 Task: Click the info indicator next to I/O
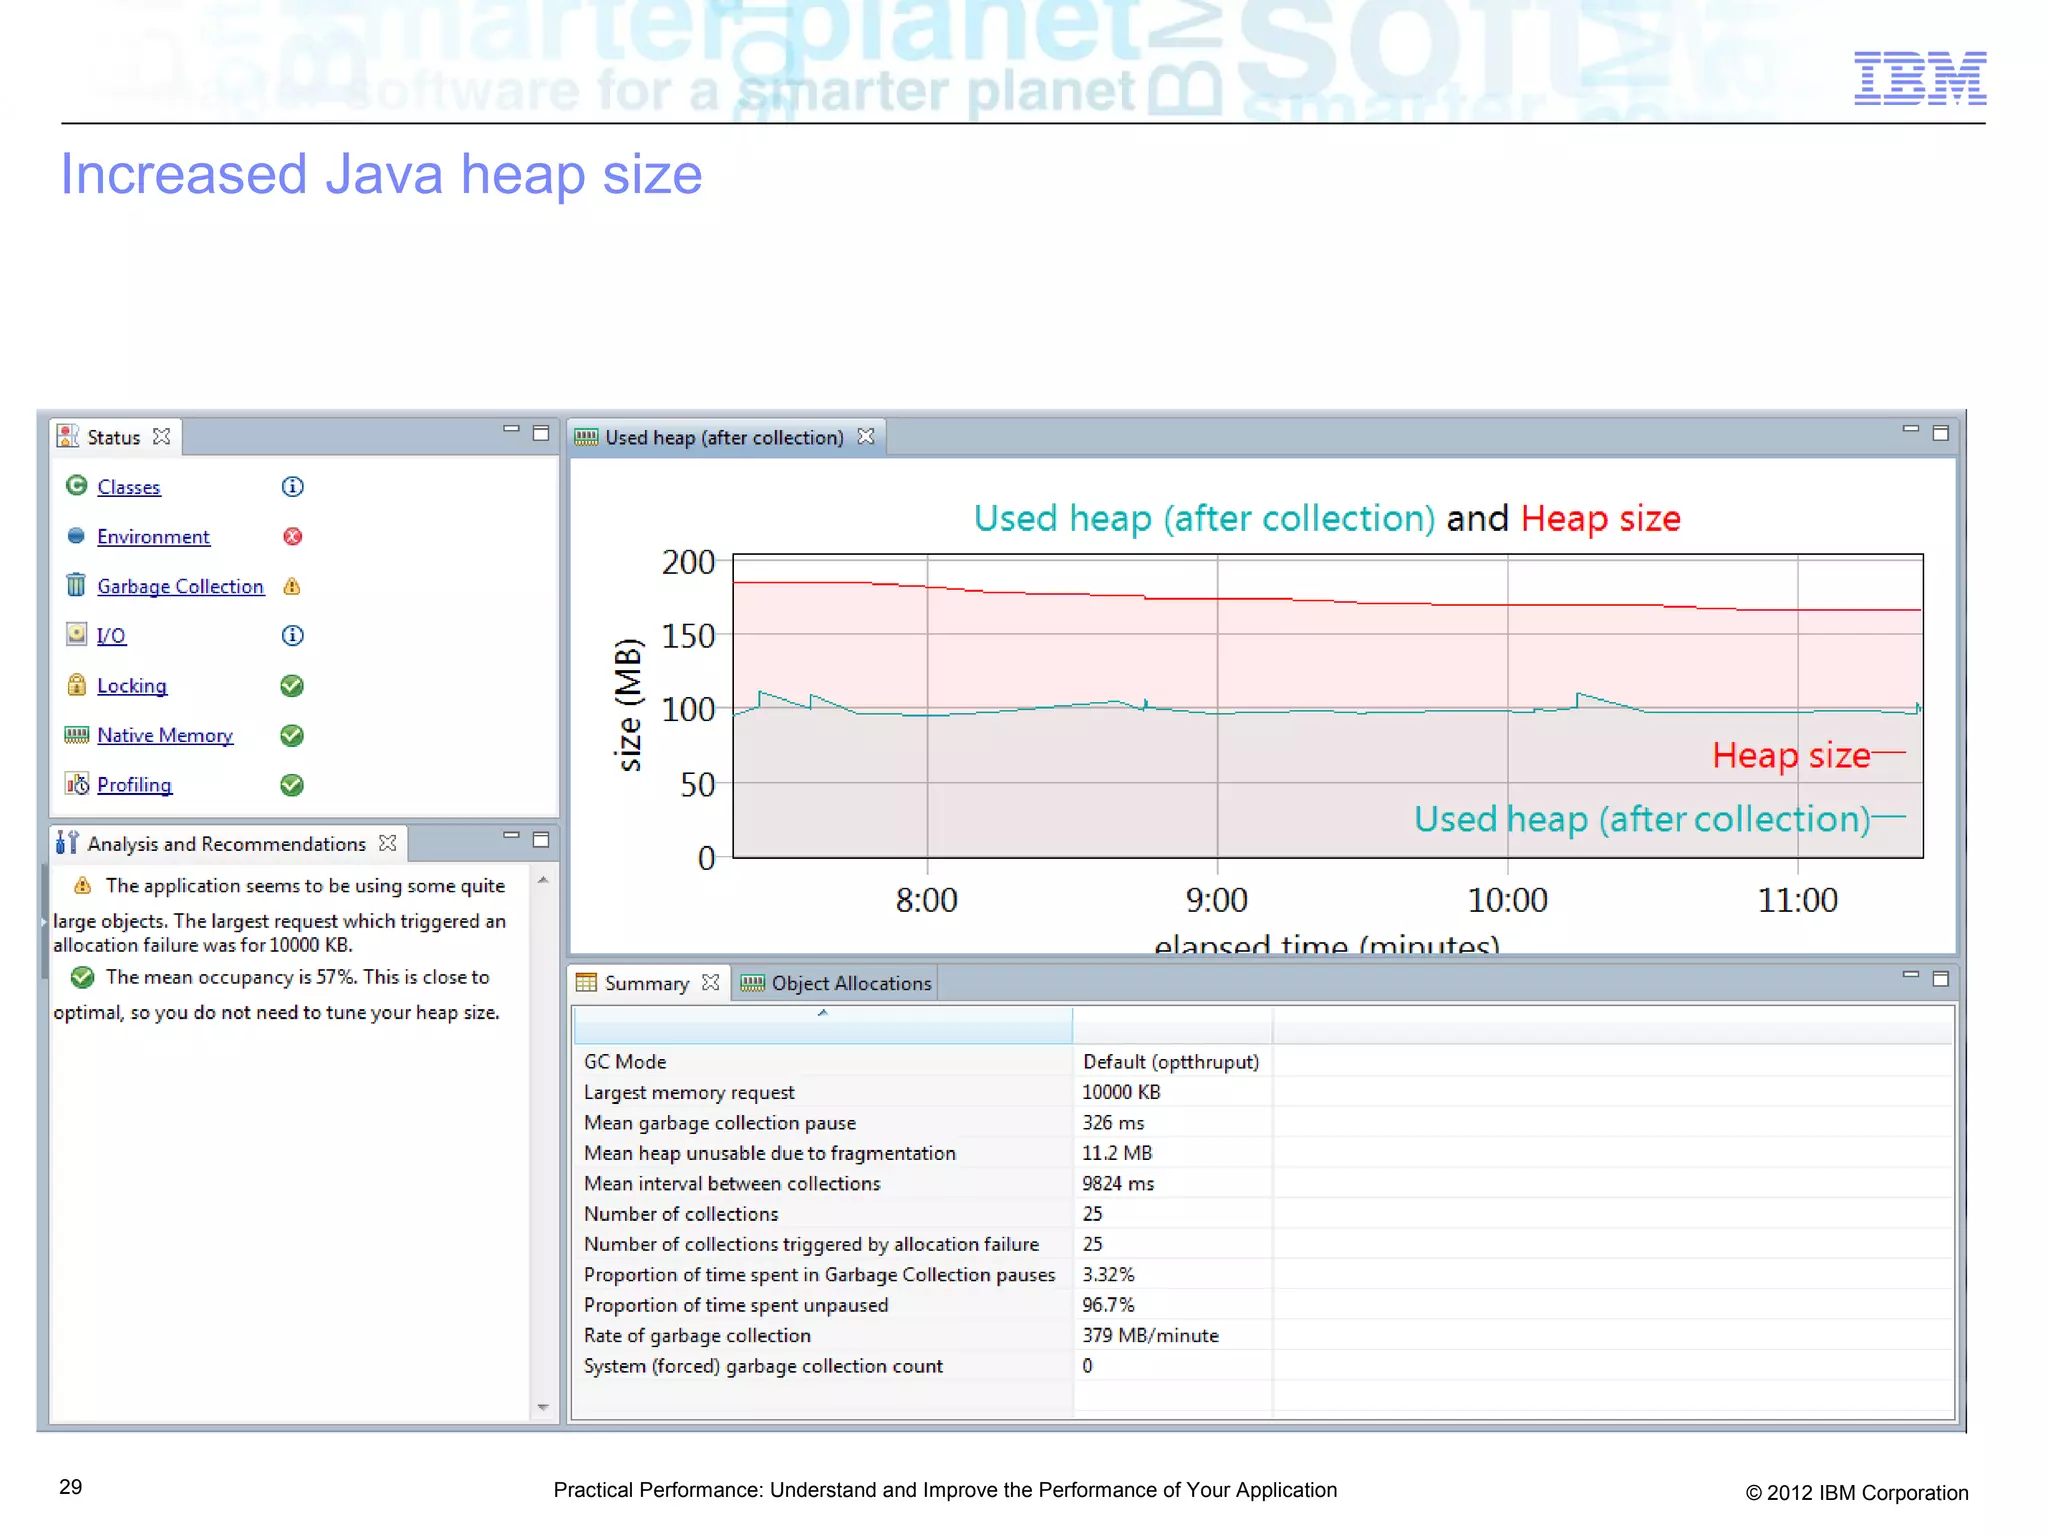click(292, 636)
